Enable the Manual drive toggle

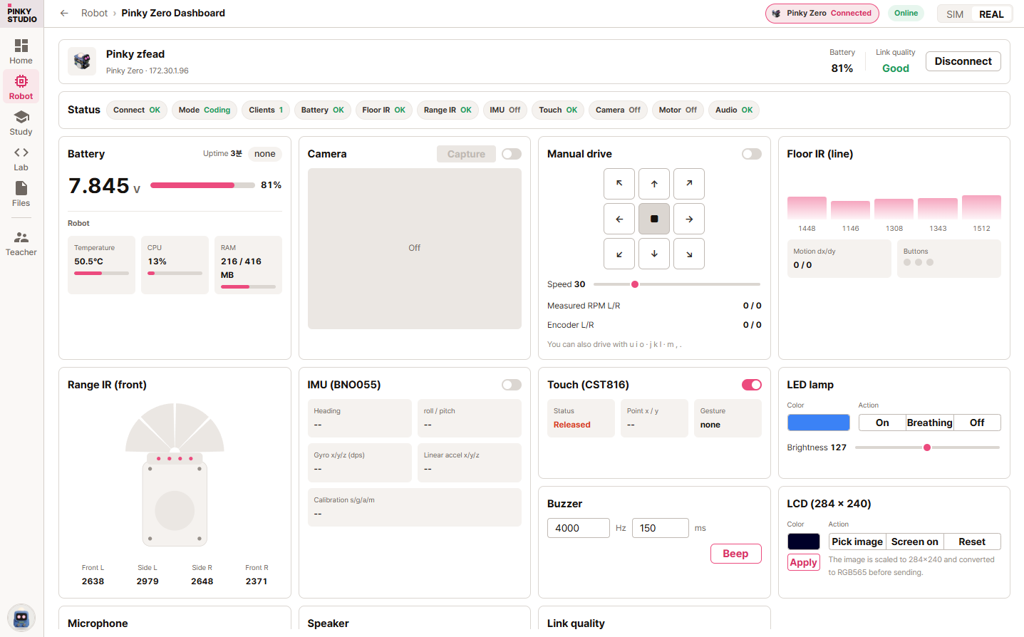click(x=751, y=154)
